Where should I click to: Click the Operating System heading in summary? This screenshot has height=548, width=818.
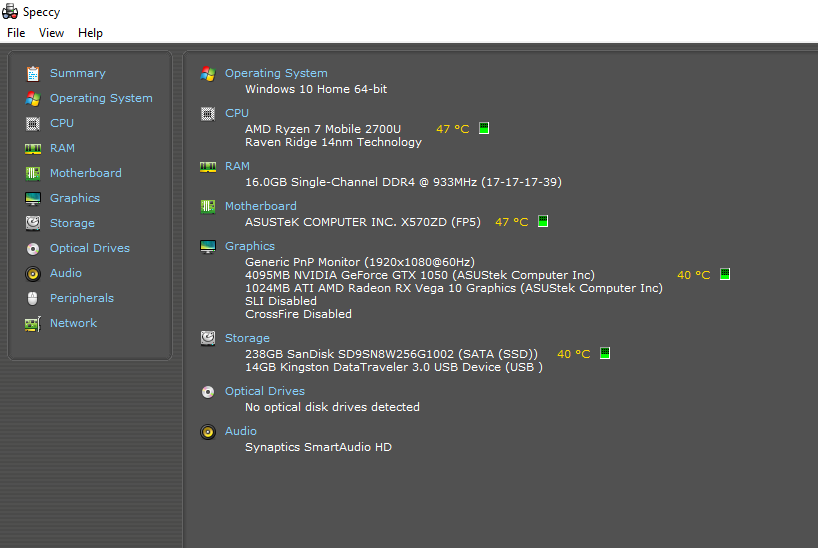point(276,73)
